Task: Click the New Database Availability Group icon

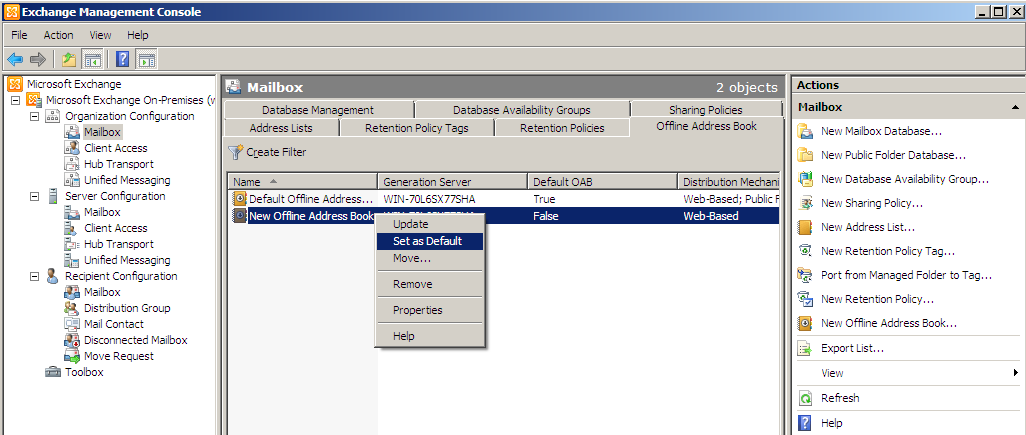Action: 805,179
